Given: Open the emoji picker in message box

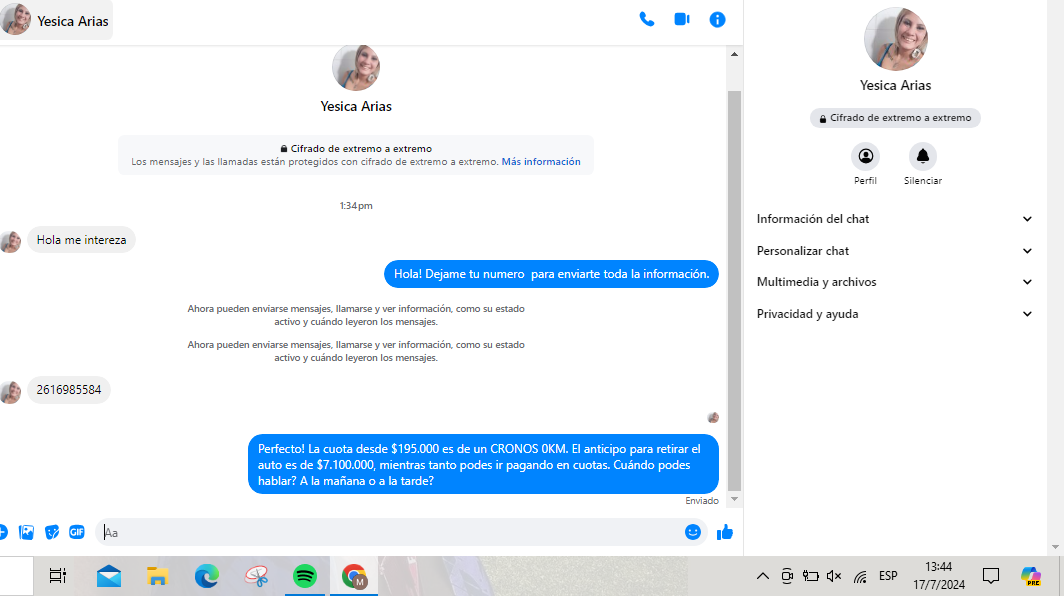Looking at the screenshot, I should [692, 532].
